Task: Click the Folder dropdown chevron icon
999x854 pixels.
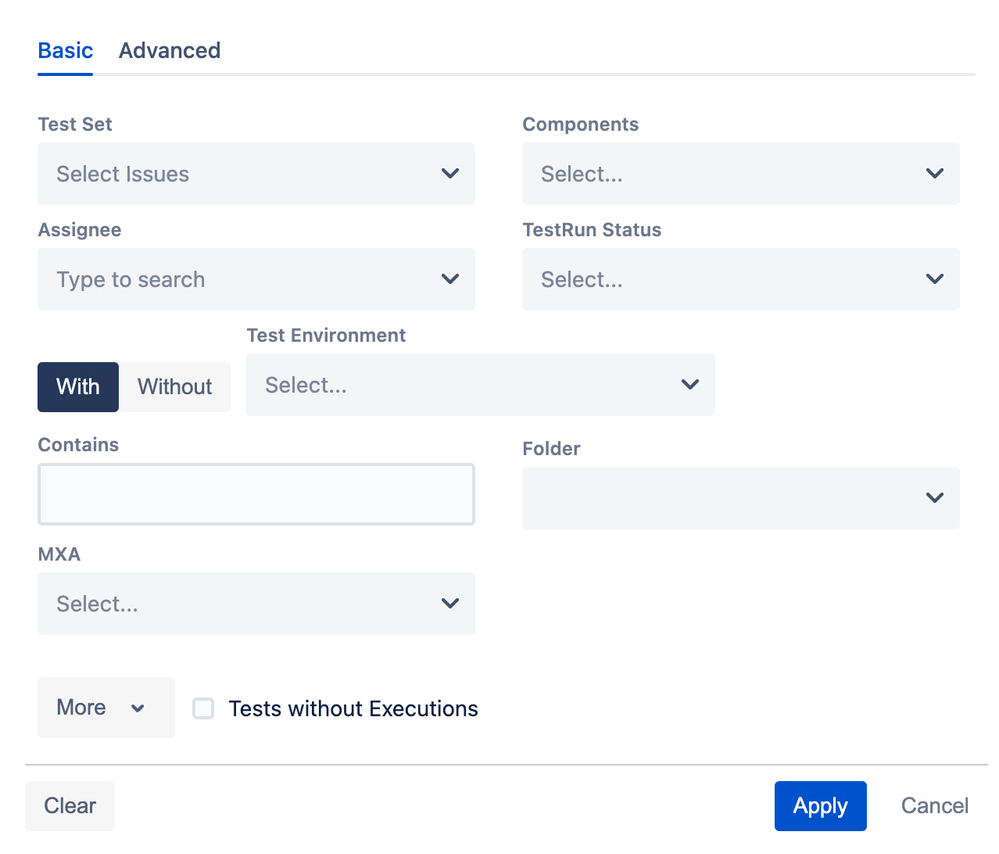Action: [935, 498]
